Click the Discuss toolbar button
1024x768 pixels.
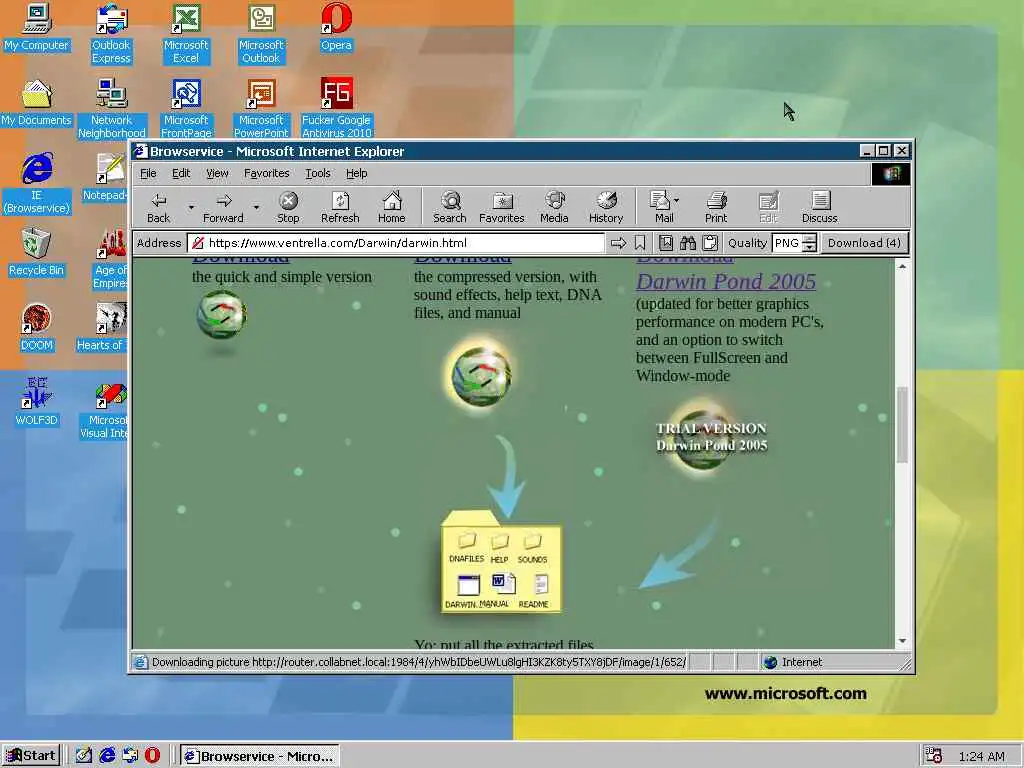click(820, 208)
